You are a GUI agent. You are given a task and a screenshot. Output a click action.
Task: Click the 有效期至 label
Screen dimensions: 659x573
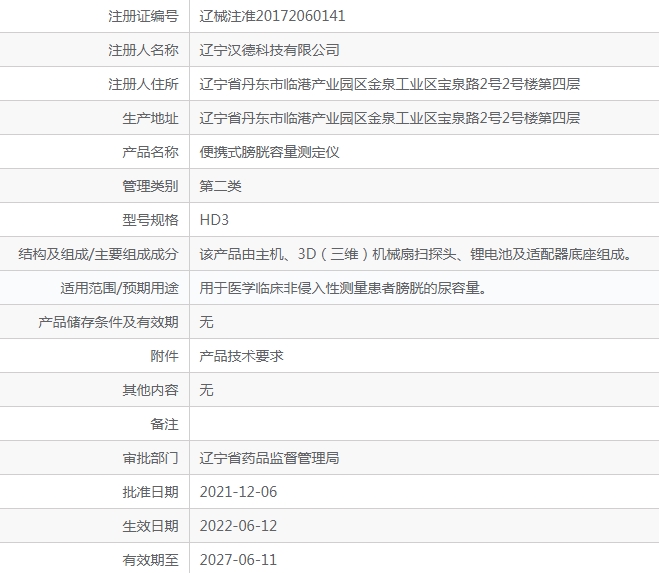click(x=150, y=560)
